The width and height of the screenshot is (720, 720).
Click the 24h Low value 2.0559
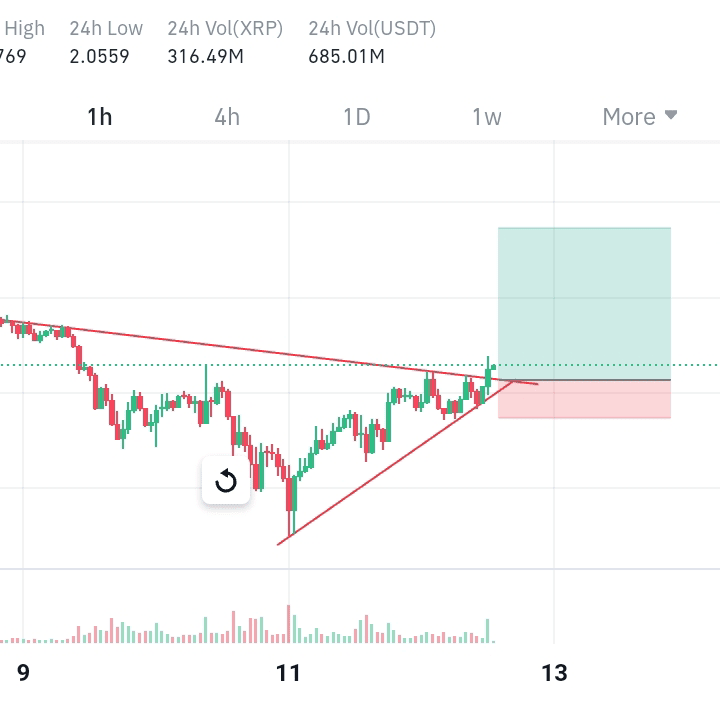point(99,56)
